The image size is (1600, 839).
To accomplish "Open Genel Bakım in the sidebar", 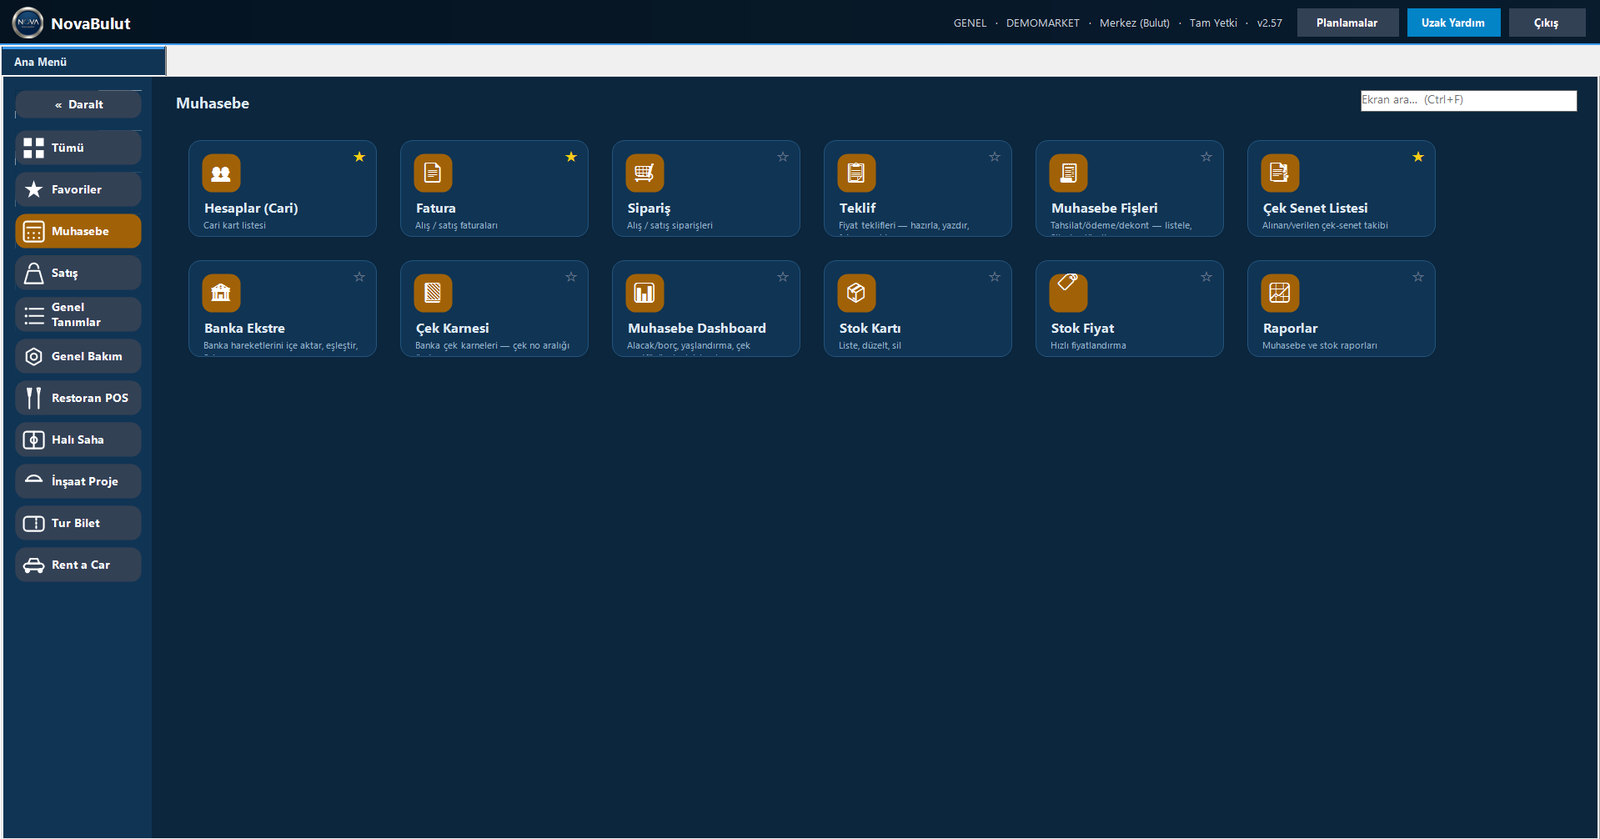I will coord(78,356).
